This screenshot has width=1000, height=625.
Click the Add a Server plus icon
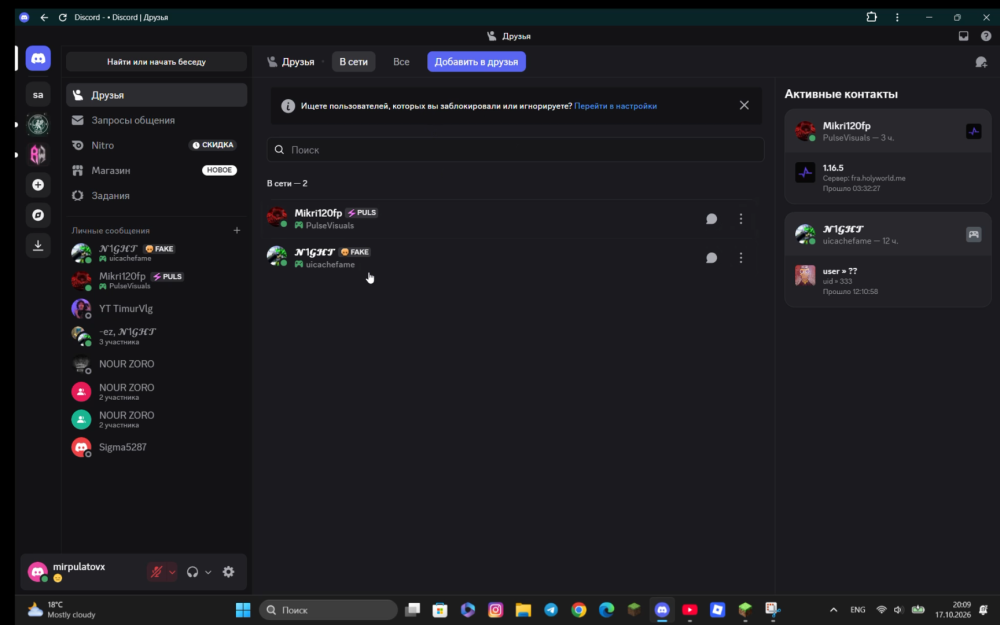point(38,185)
